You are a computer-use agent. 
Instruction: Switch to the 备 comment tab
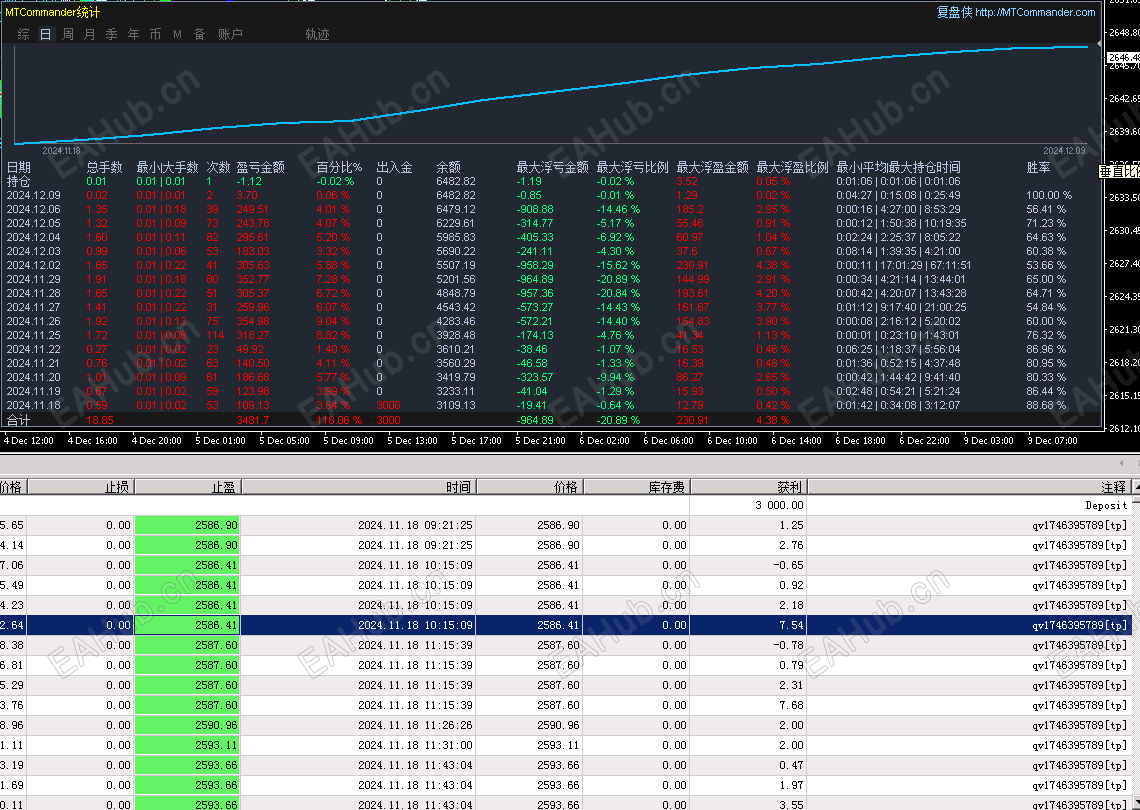point(199,34)
